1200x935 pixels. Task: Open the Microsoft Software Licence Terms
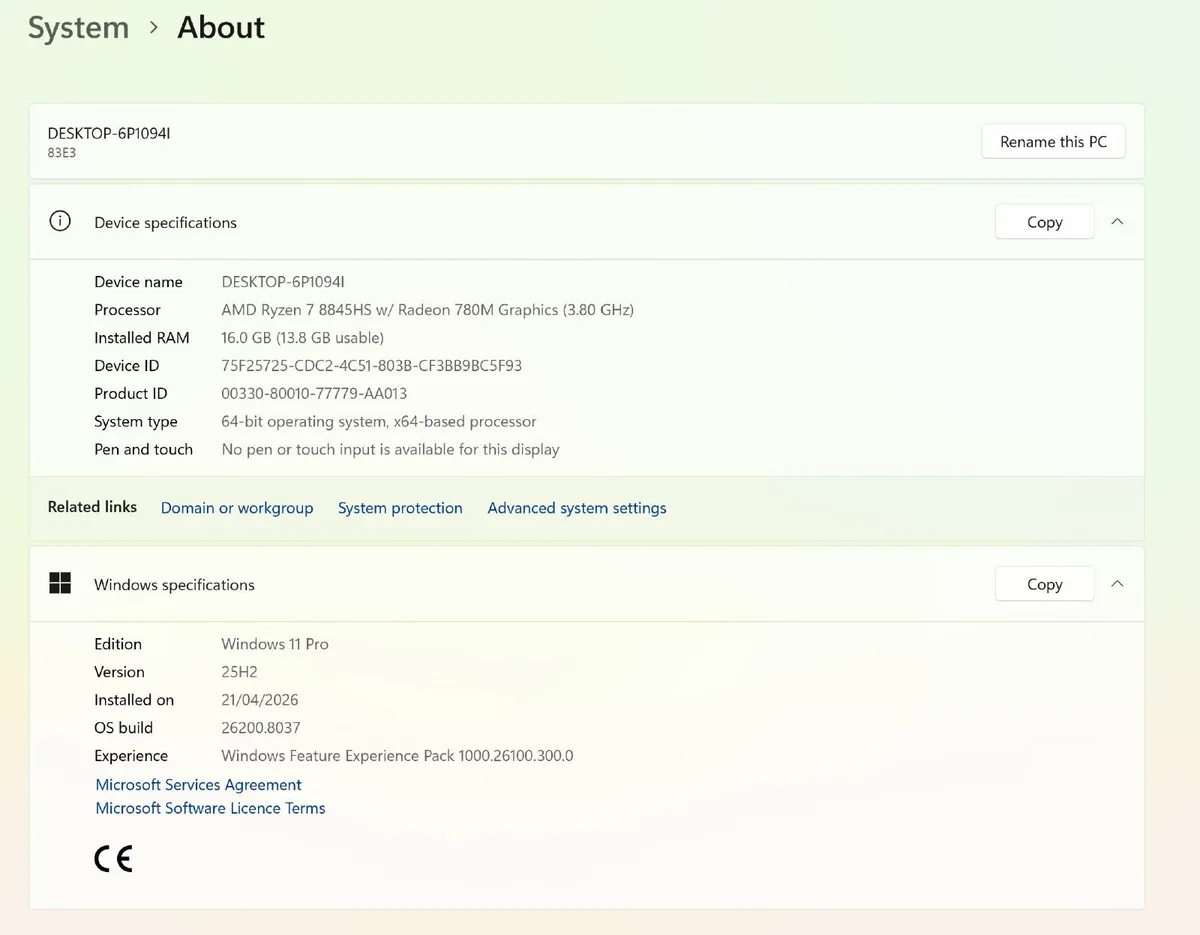coord(210,808)
